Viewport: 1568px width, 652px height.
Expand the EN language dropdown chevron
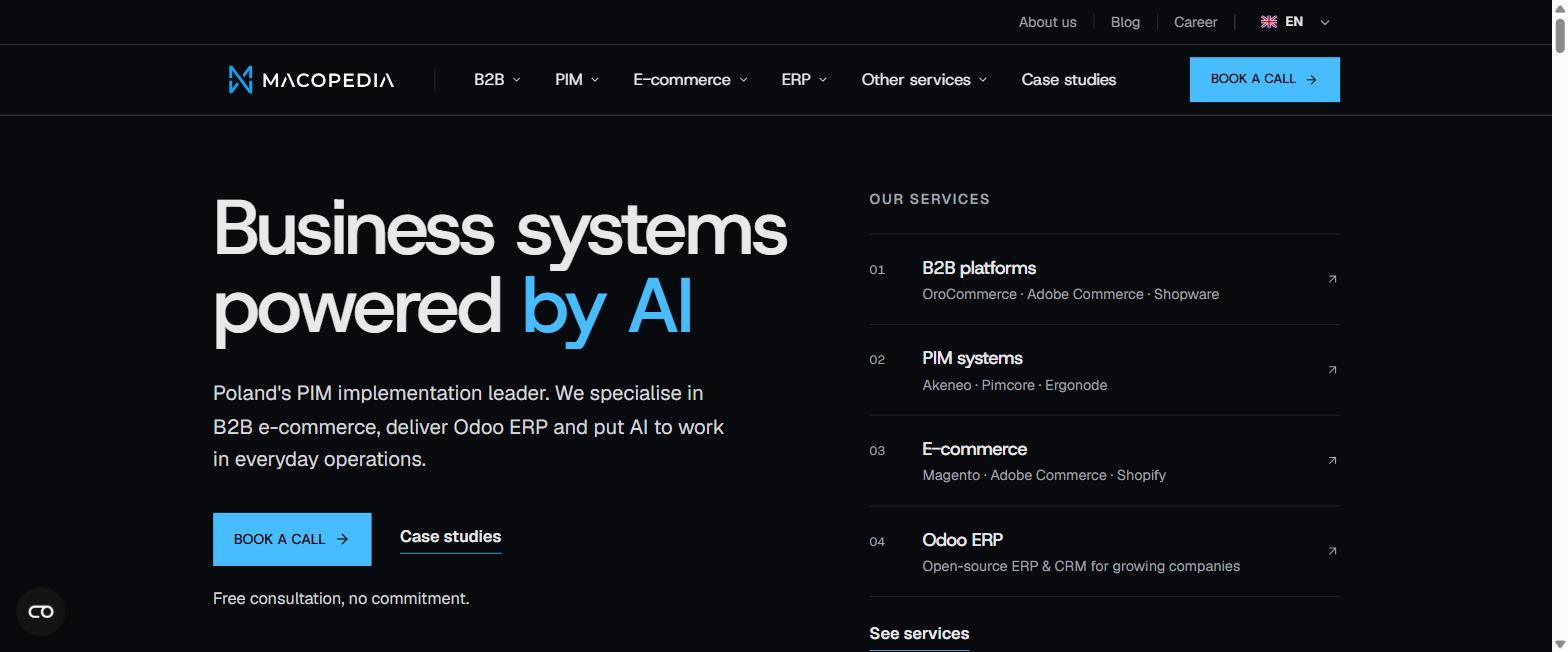[1325, 22]
